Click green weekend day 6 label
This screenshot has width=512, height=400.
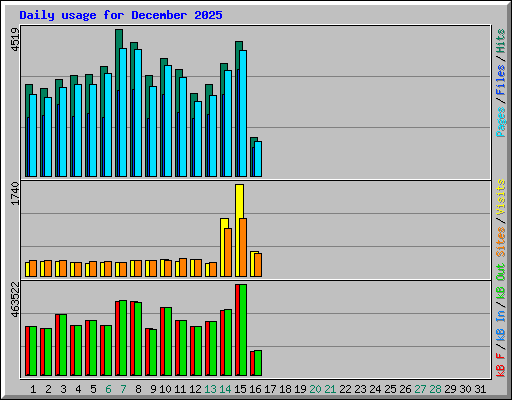108,389
